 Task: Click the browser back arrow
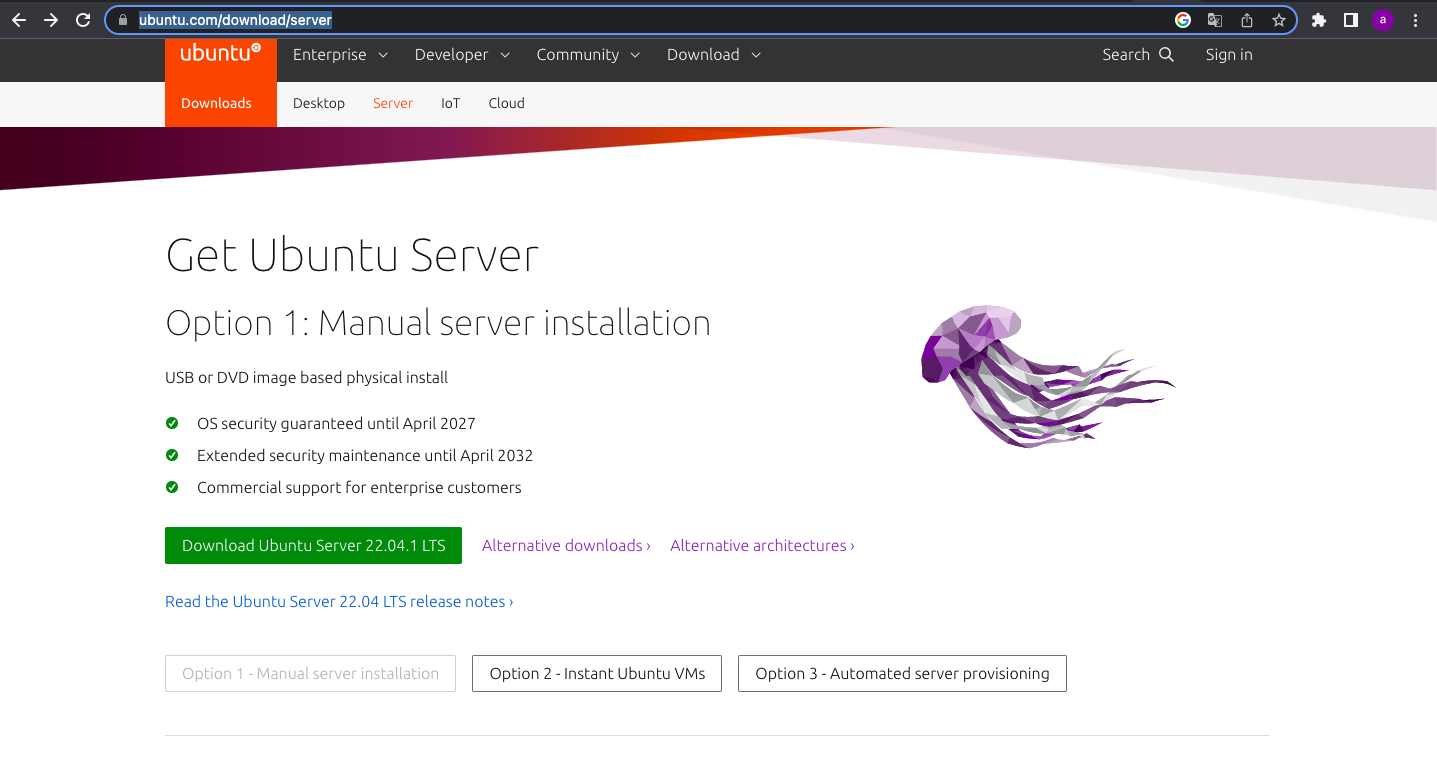coord(19,20)
